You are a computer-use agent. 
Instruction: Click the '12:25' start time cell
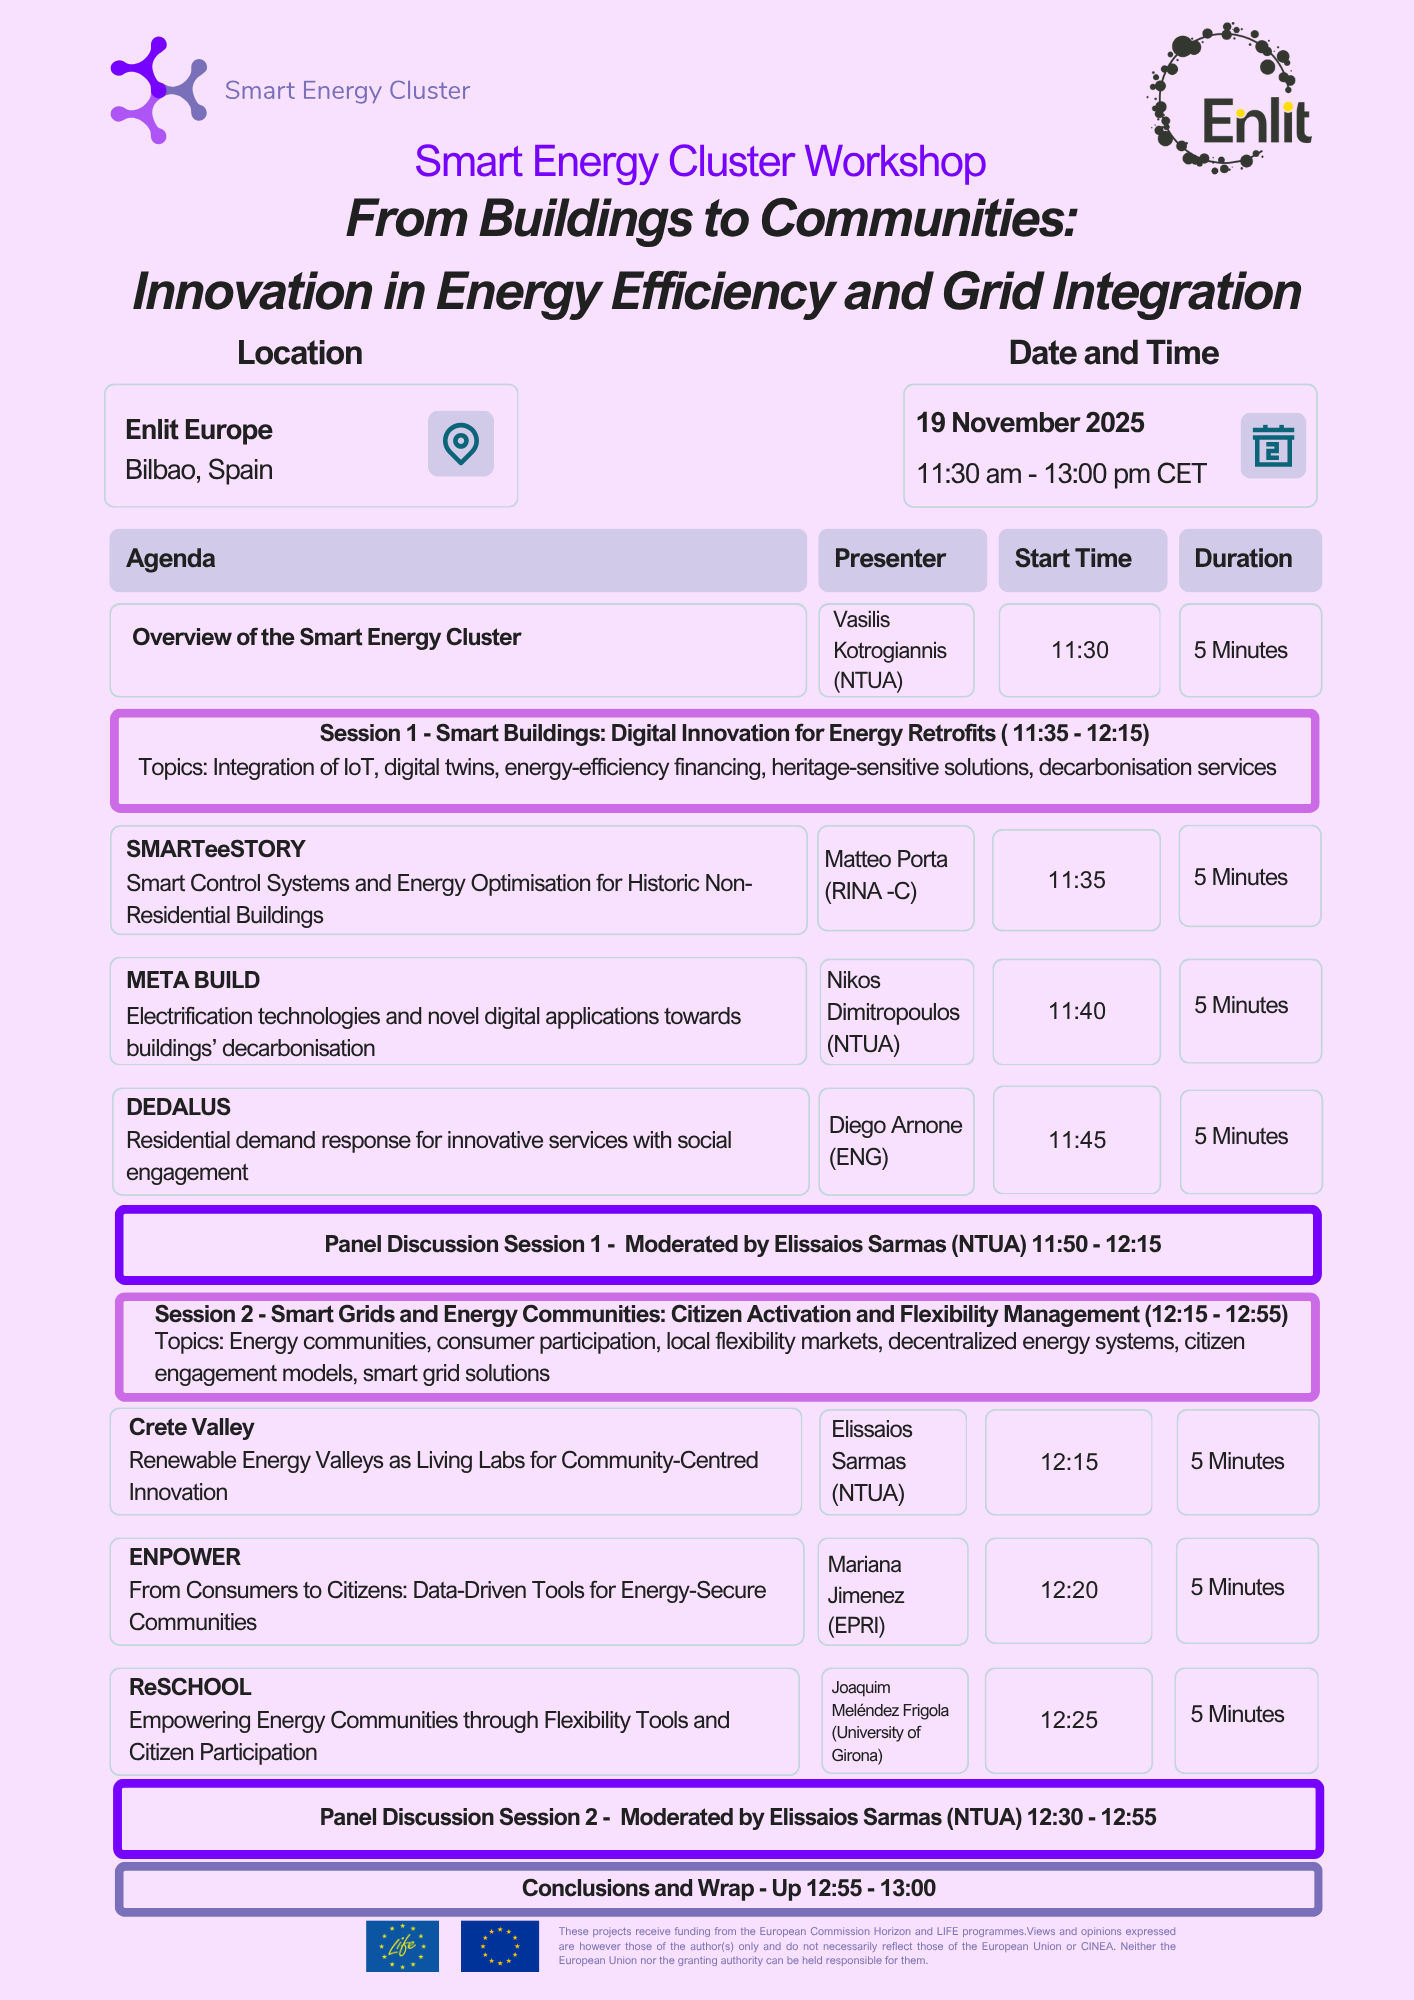click(x=1069, y=1720)
